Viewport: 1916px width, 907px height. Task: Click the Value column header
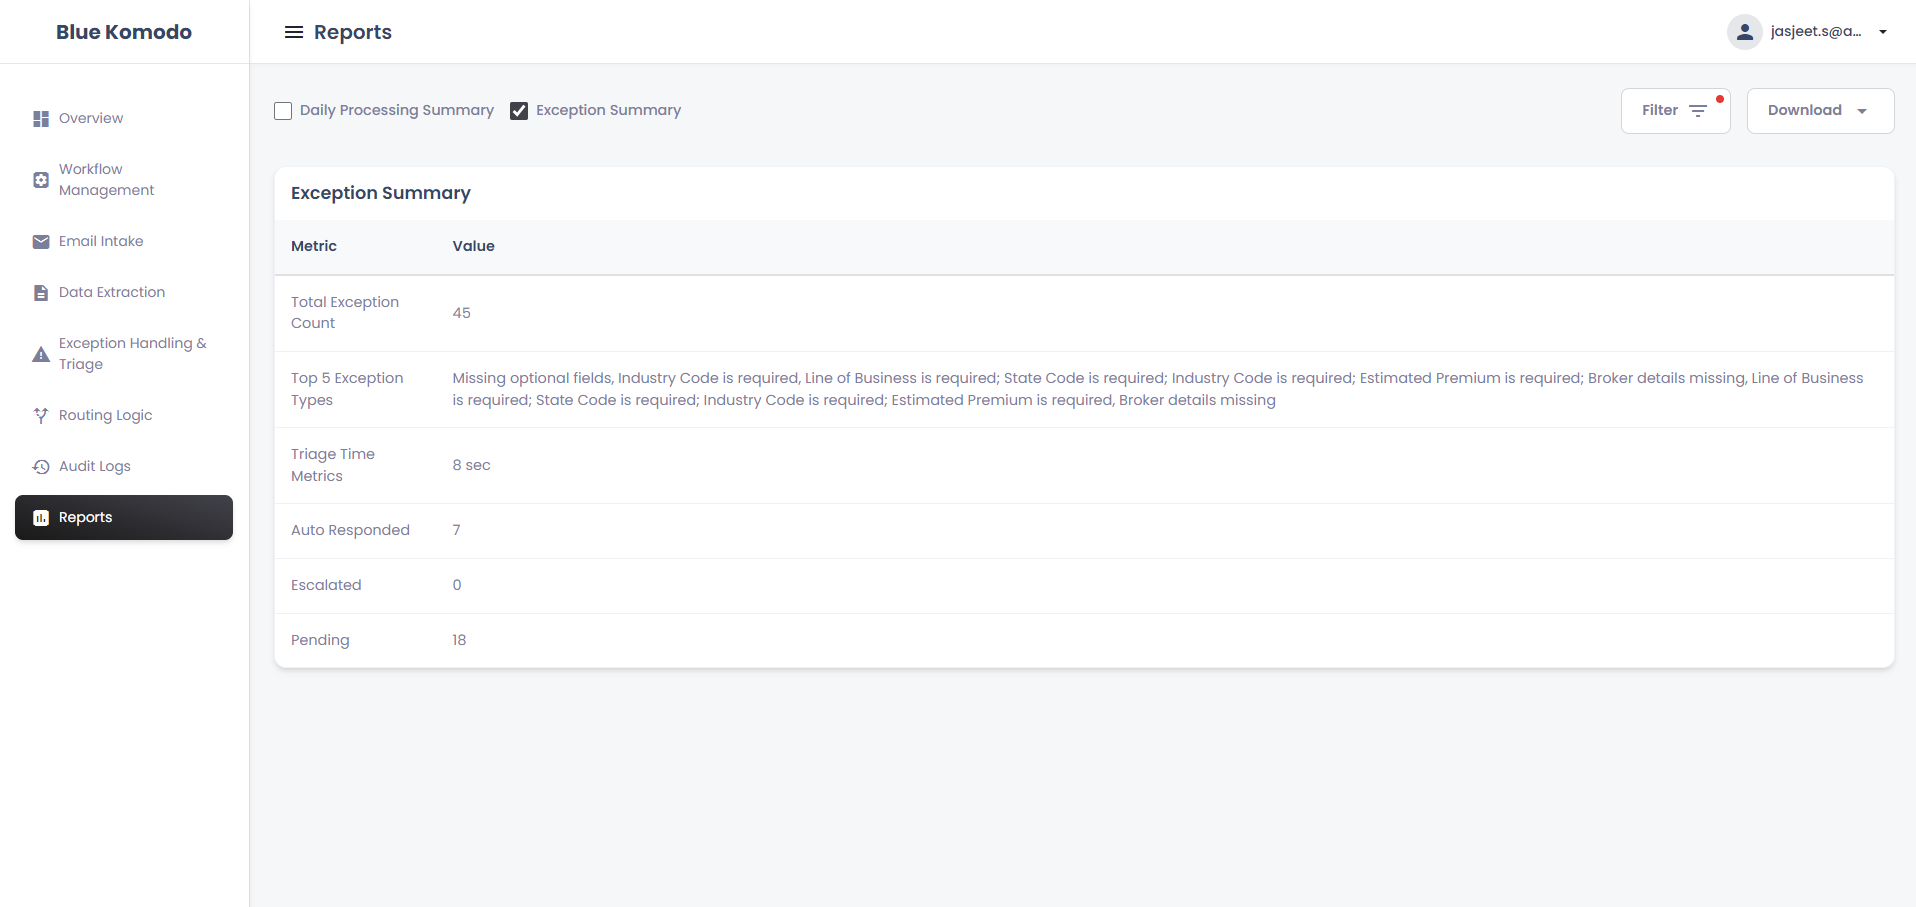[x=473, y=247]
